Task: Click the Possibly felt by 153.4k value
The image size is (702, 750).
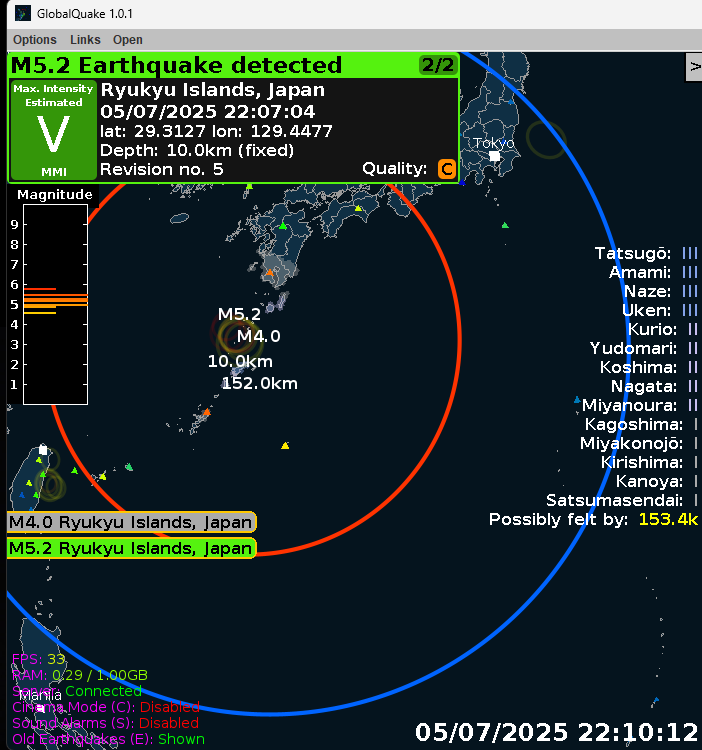Action: 668,519
